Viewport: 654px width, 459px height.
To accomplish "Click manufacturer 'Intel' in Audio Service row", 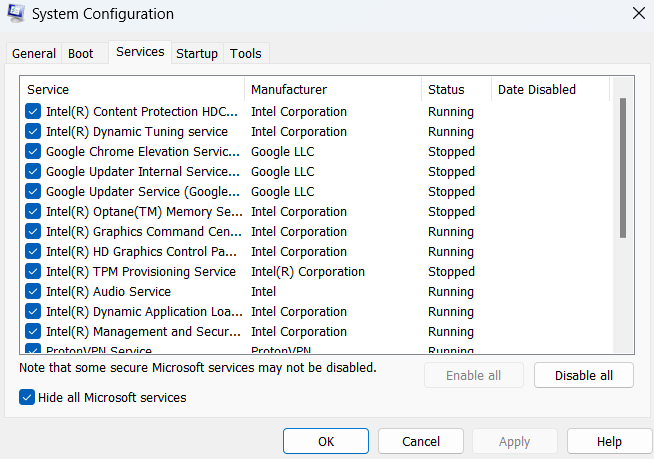I will [263, 292].
